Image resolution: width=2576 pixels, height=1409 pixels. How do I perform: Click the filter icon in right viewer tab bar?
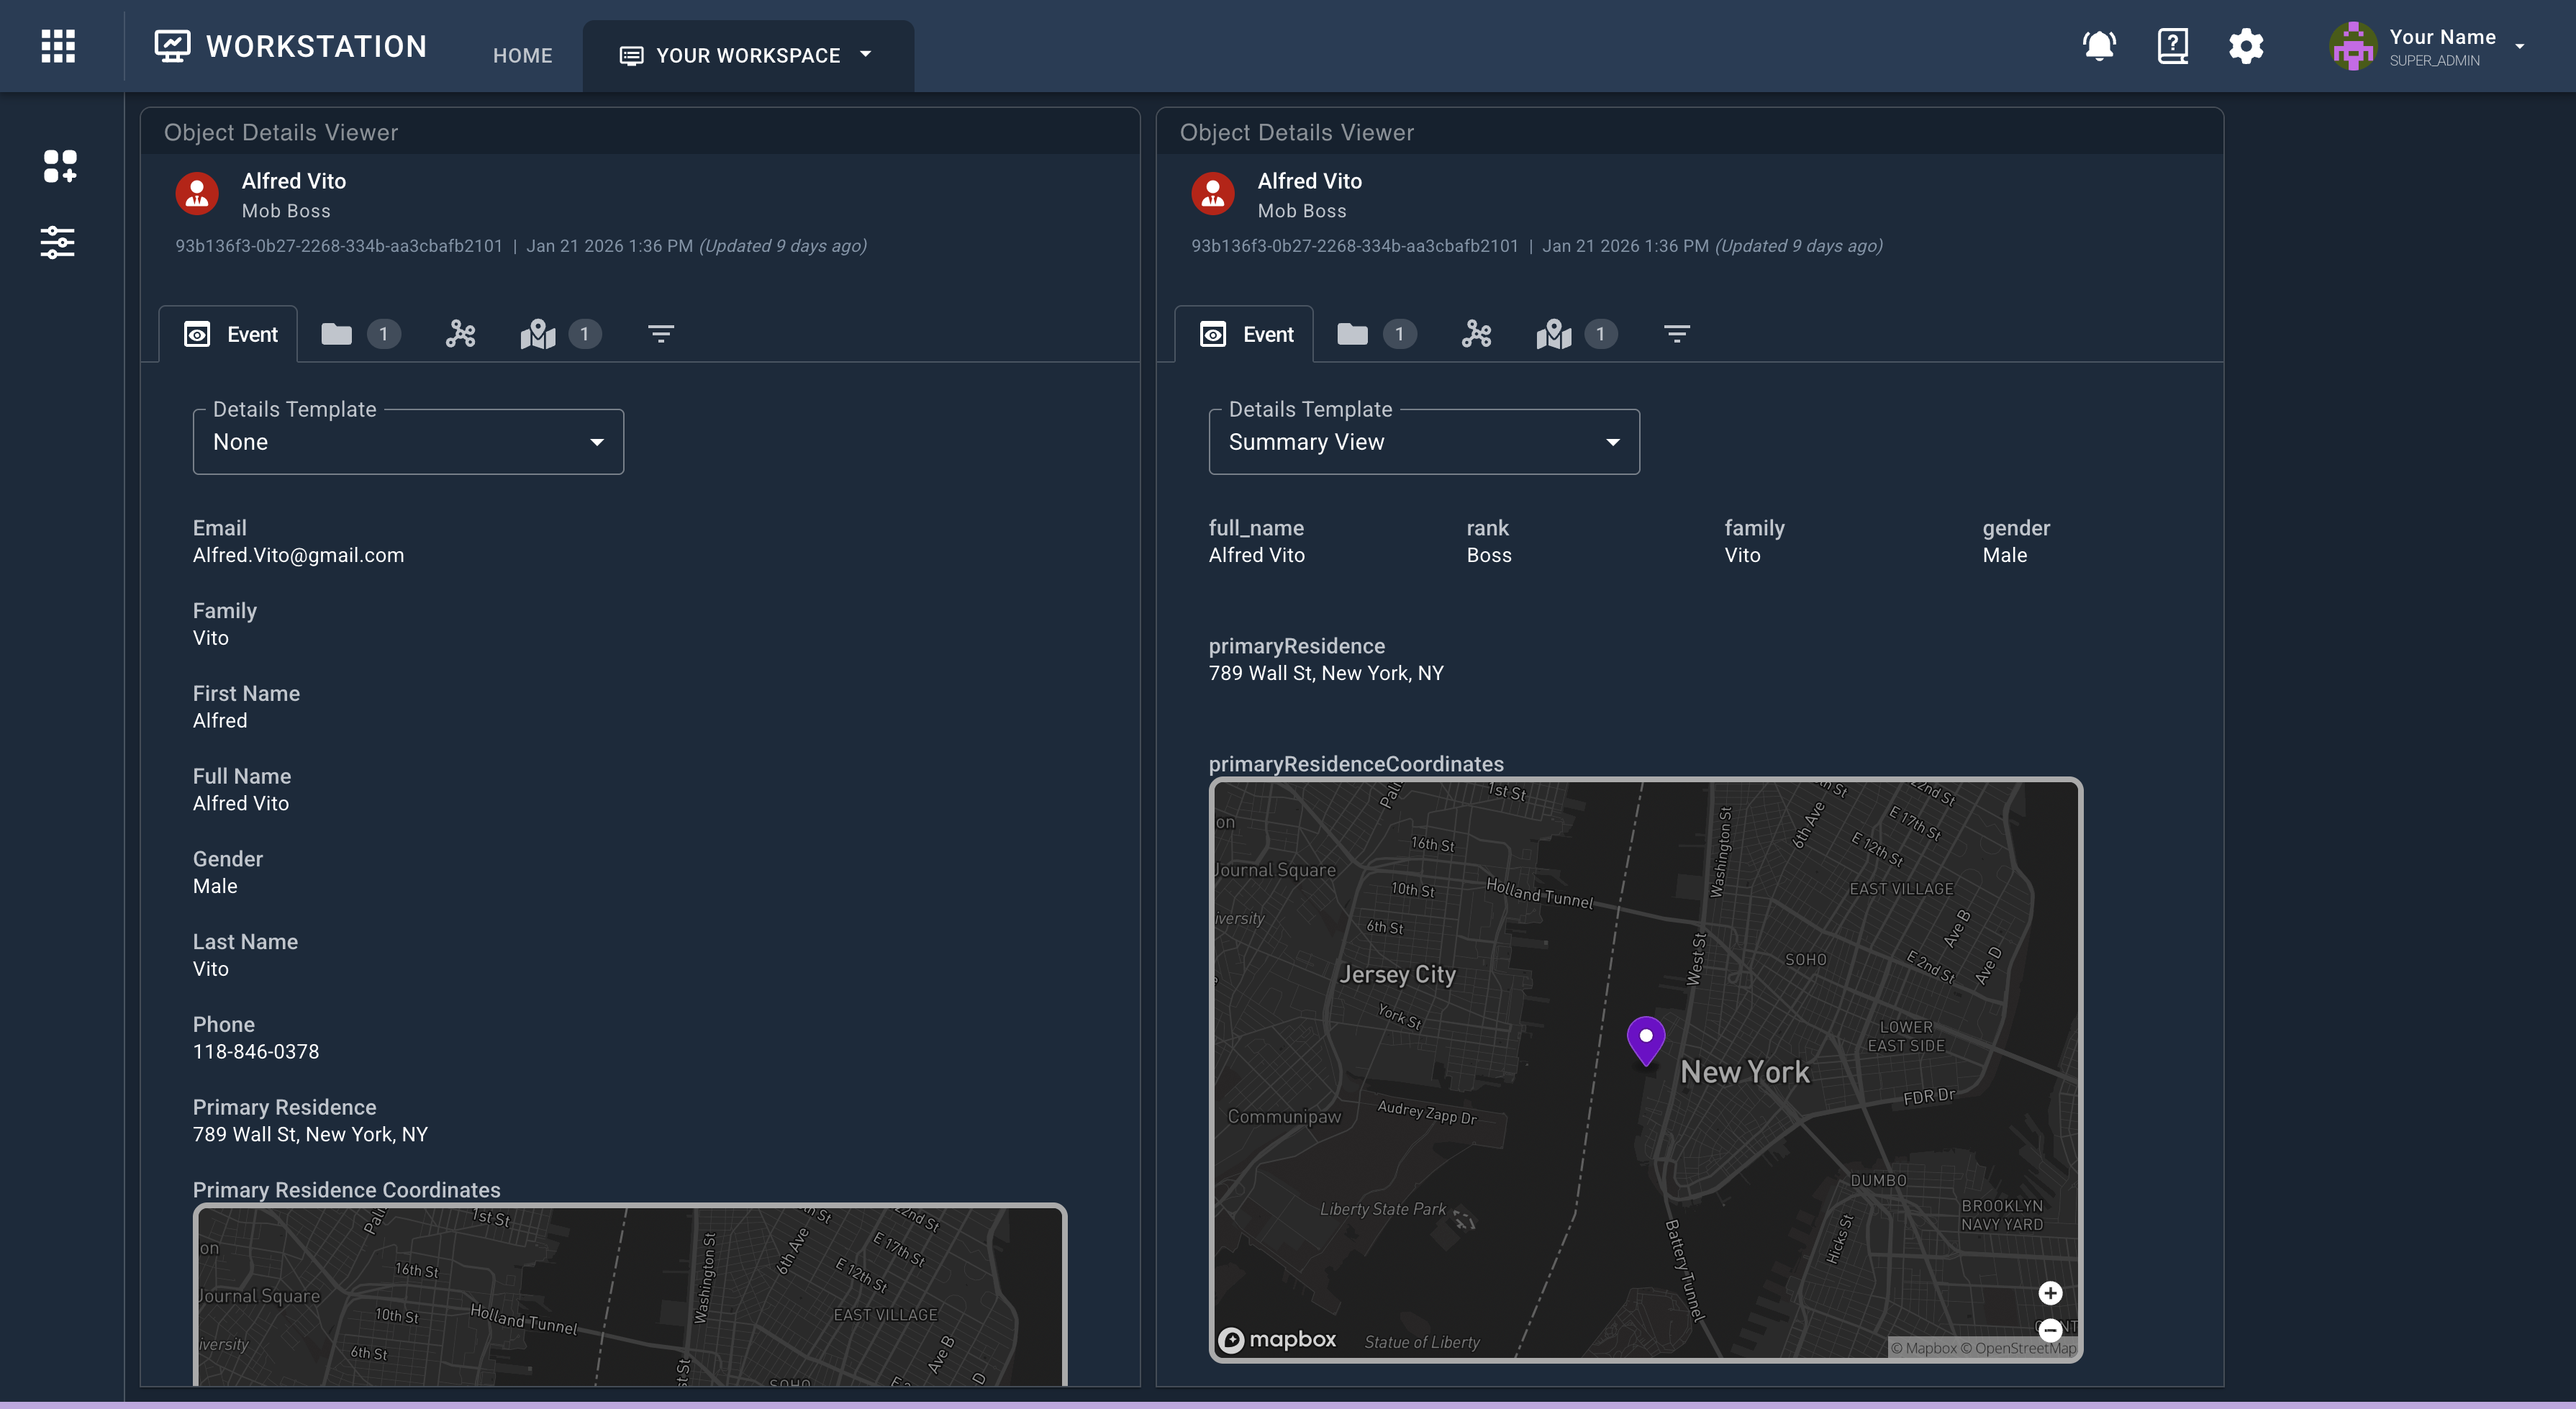(1677, 334)
